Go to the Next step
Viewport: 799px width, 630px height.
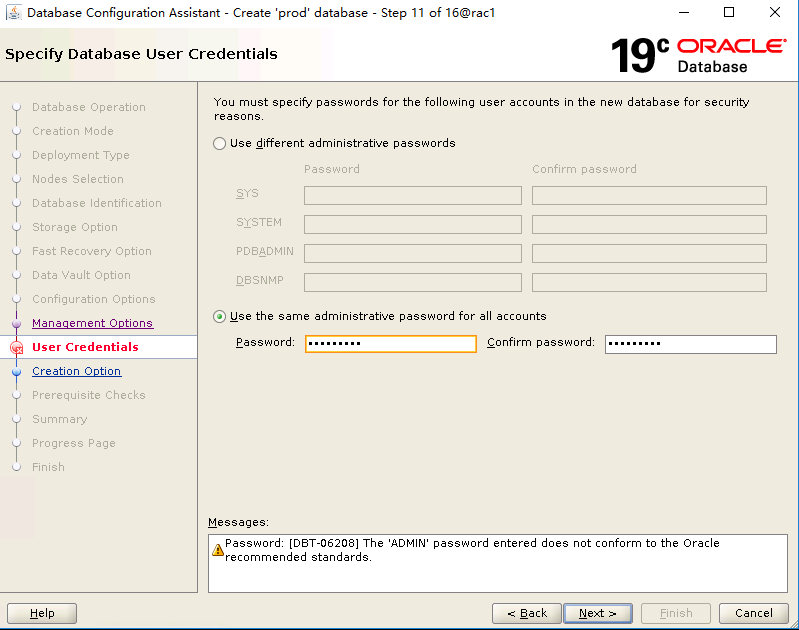(x=598, y=613)
